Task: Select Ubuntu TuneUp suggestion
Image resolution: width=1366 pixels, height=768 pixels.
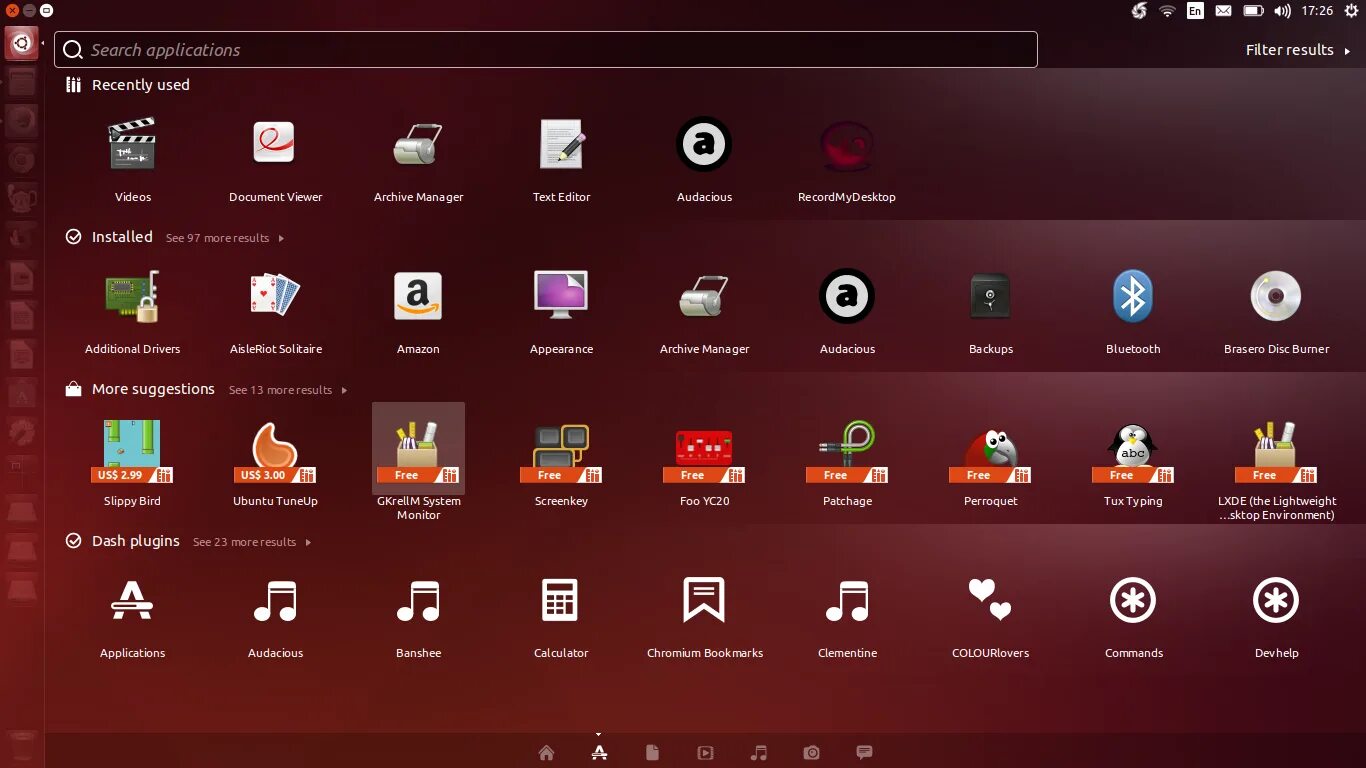Action: (x=275, y=462)
